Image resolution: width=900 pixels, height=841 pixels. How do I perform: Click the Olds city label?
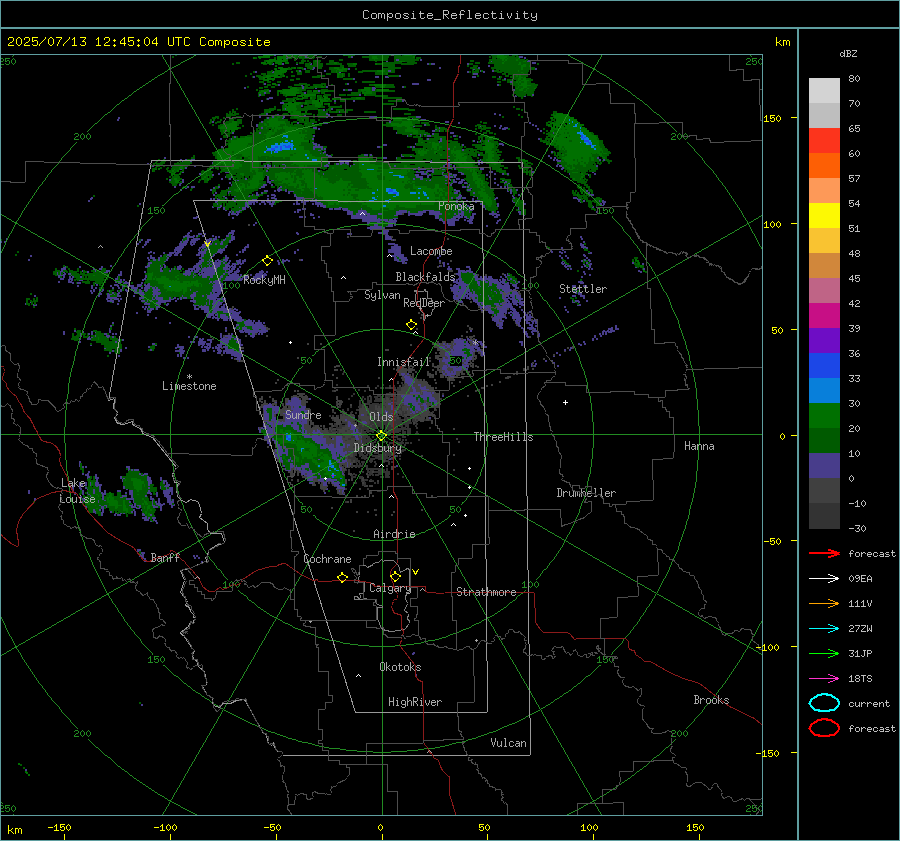point(381,417)
